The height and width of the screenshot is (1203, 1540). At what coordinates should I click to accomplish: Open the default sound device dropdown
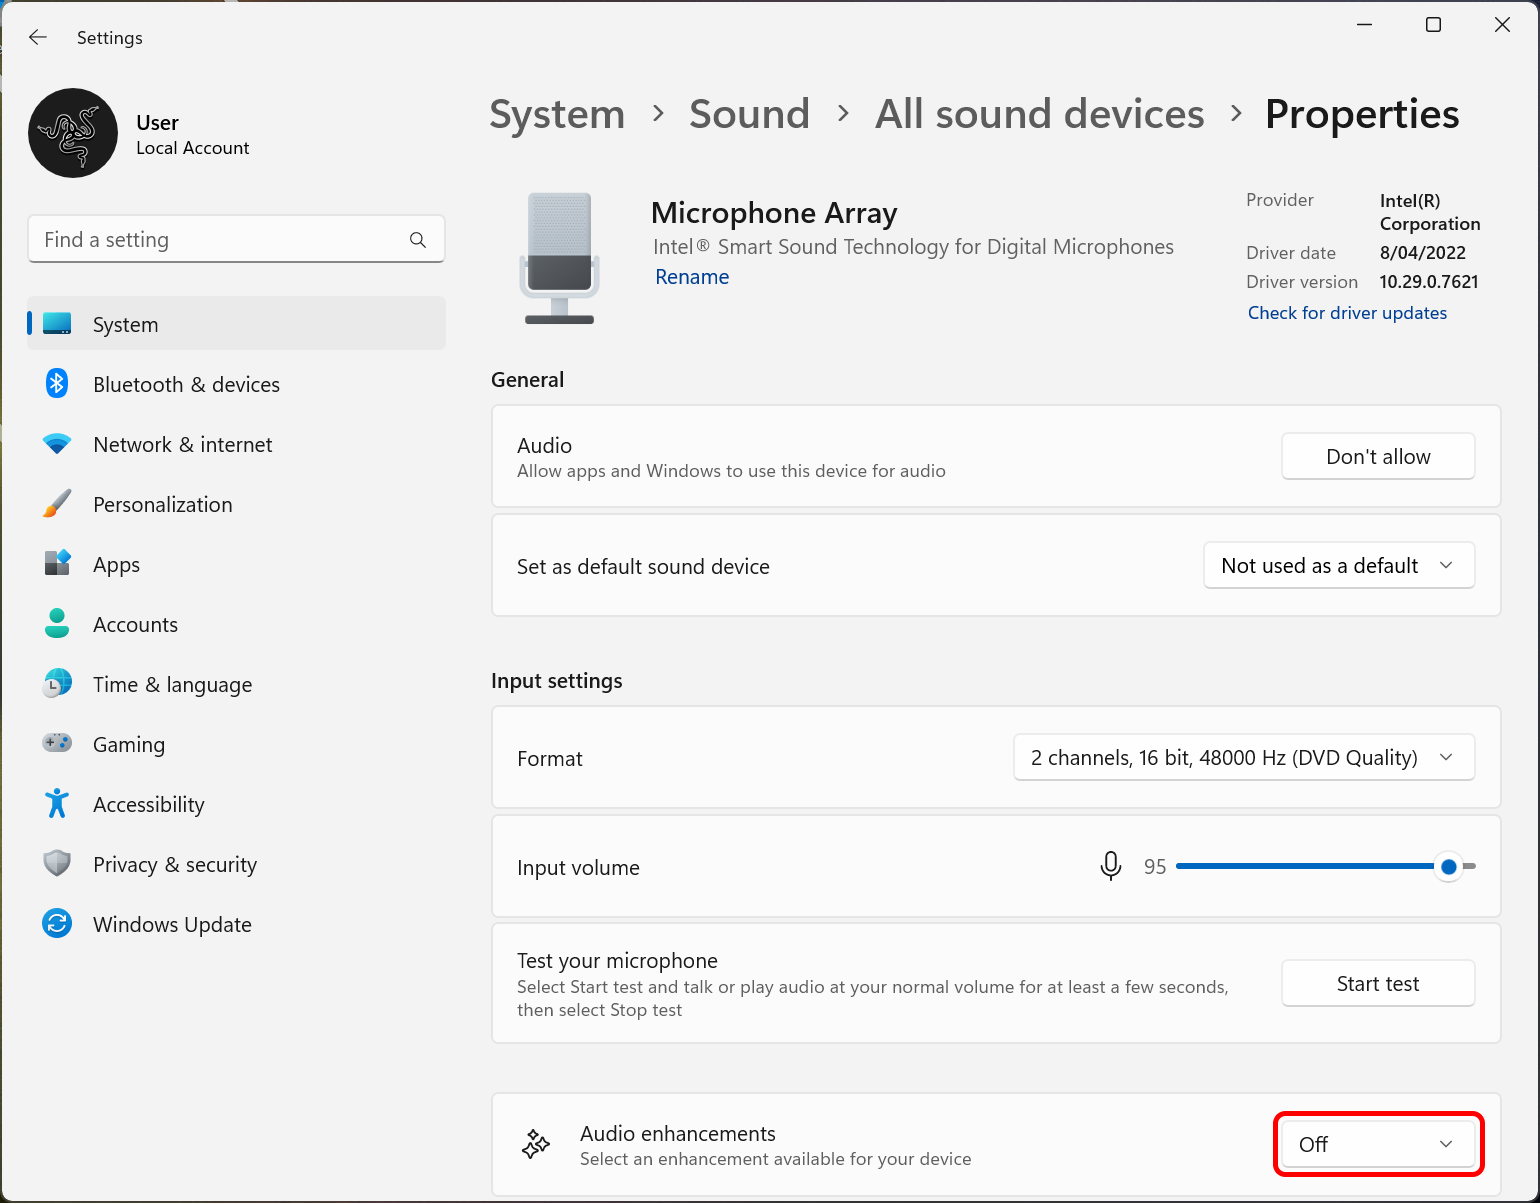tap(1338, 566)
